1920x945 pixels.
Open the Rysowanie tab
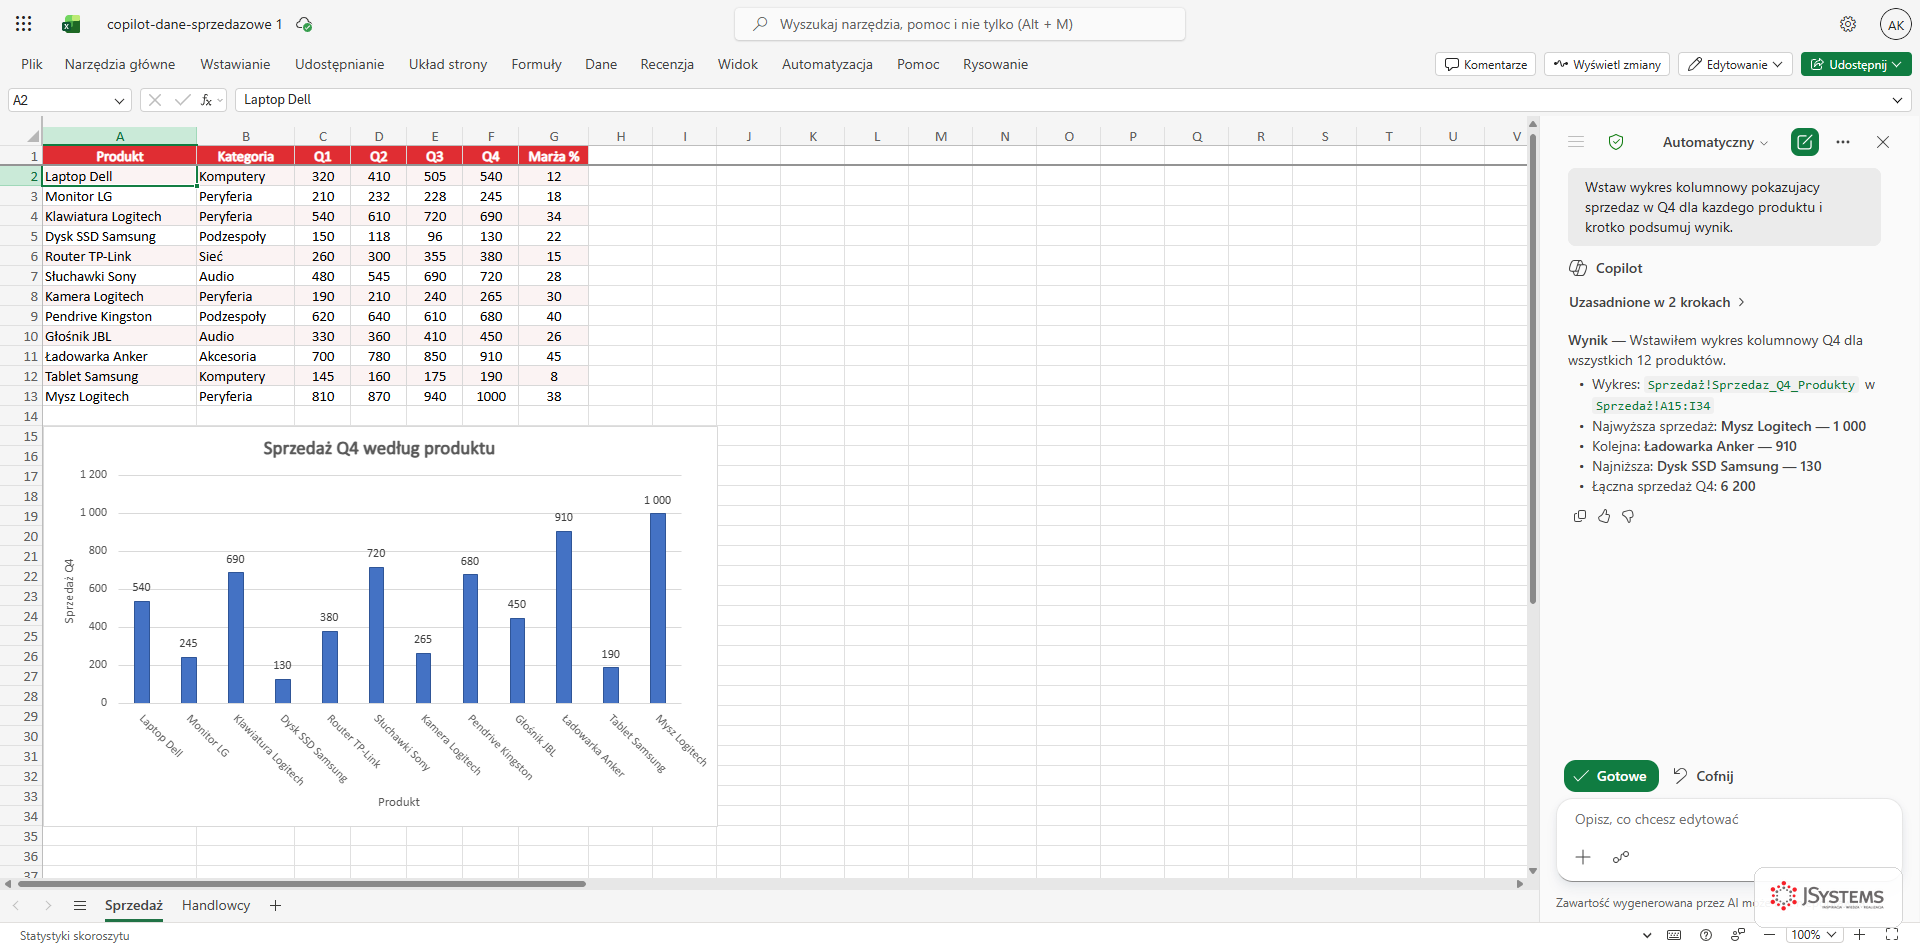click(x=995, y=64)
